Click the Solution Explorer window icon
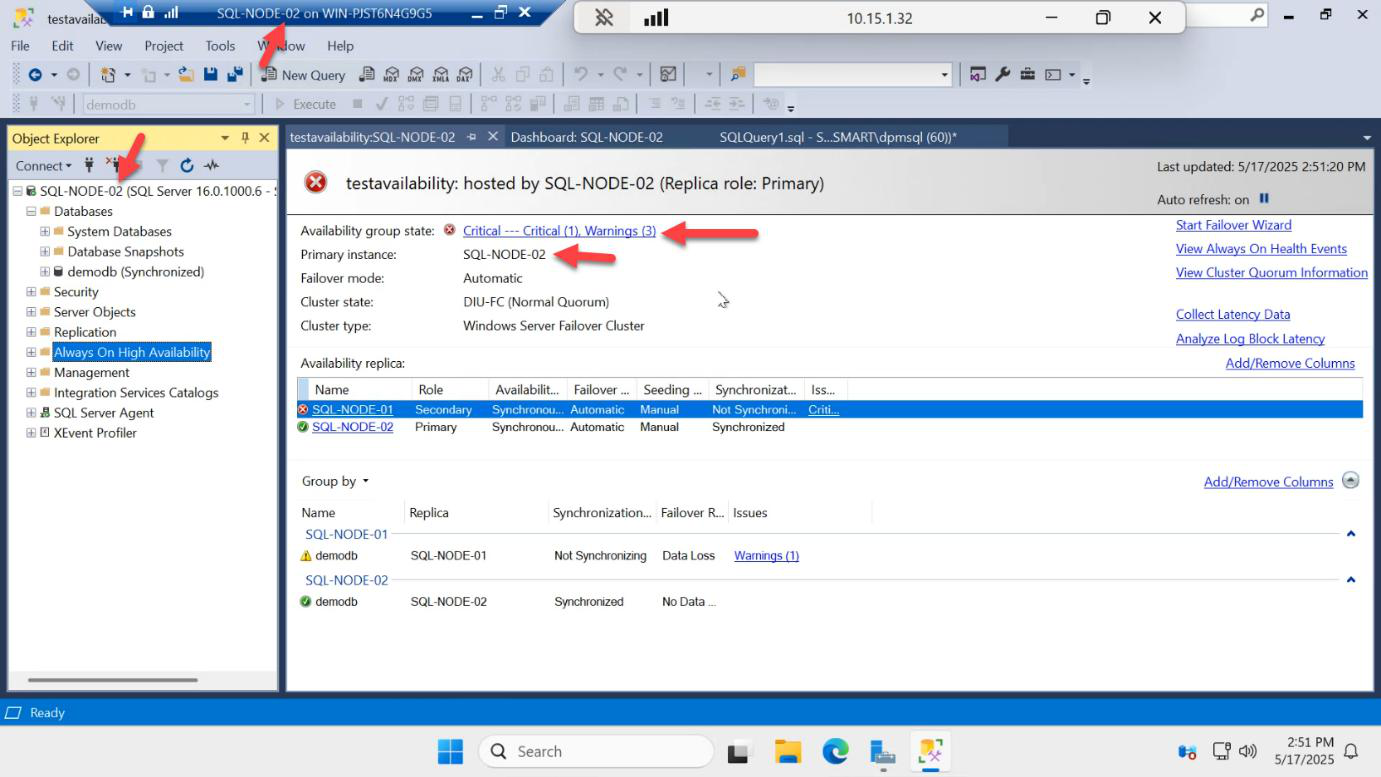 (978, 75)
